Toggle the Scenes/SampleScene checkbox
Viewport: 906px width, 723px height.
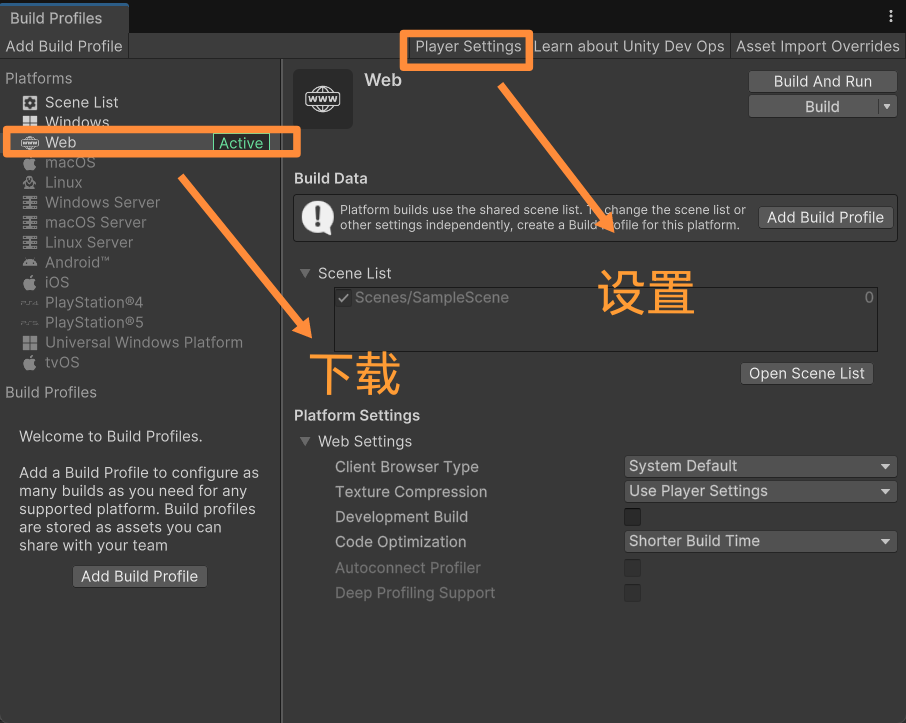point(343,298)
